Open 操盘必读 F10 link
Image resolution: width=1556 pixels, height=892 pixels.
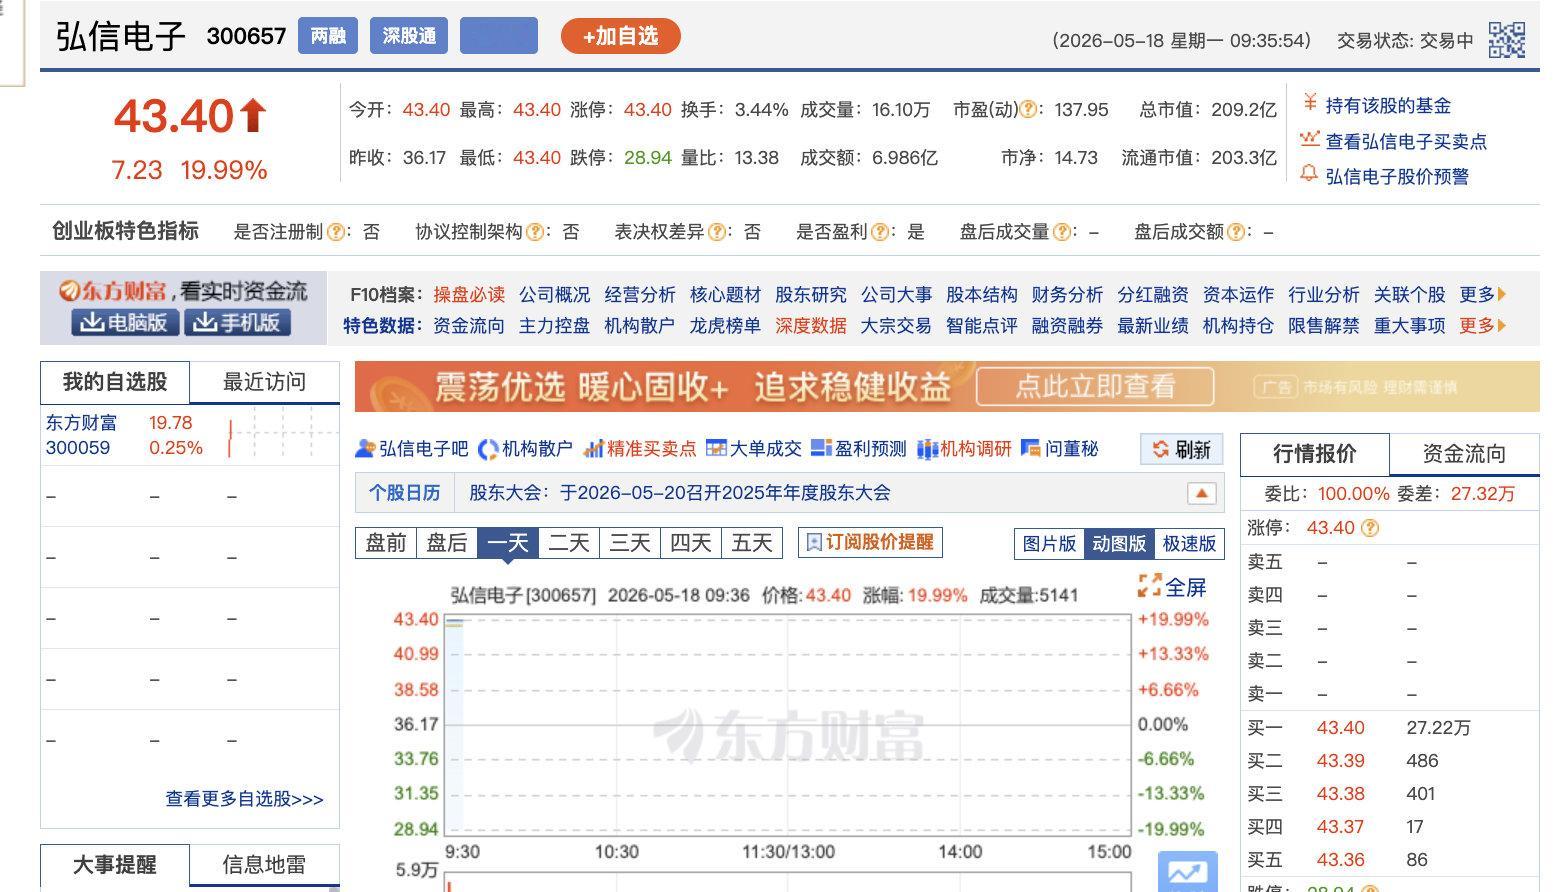[469, 295]
